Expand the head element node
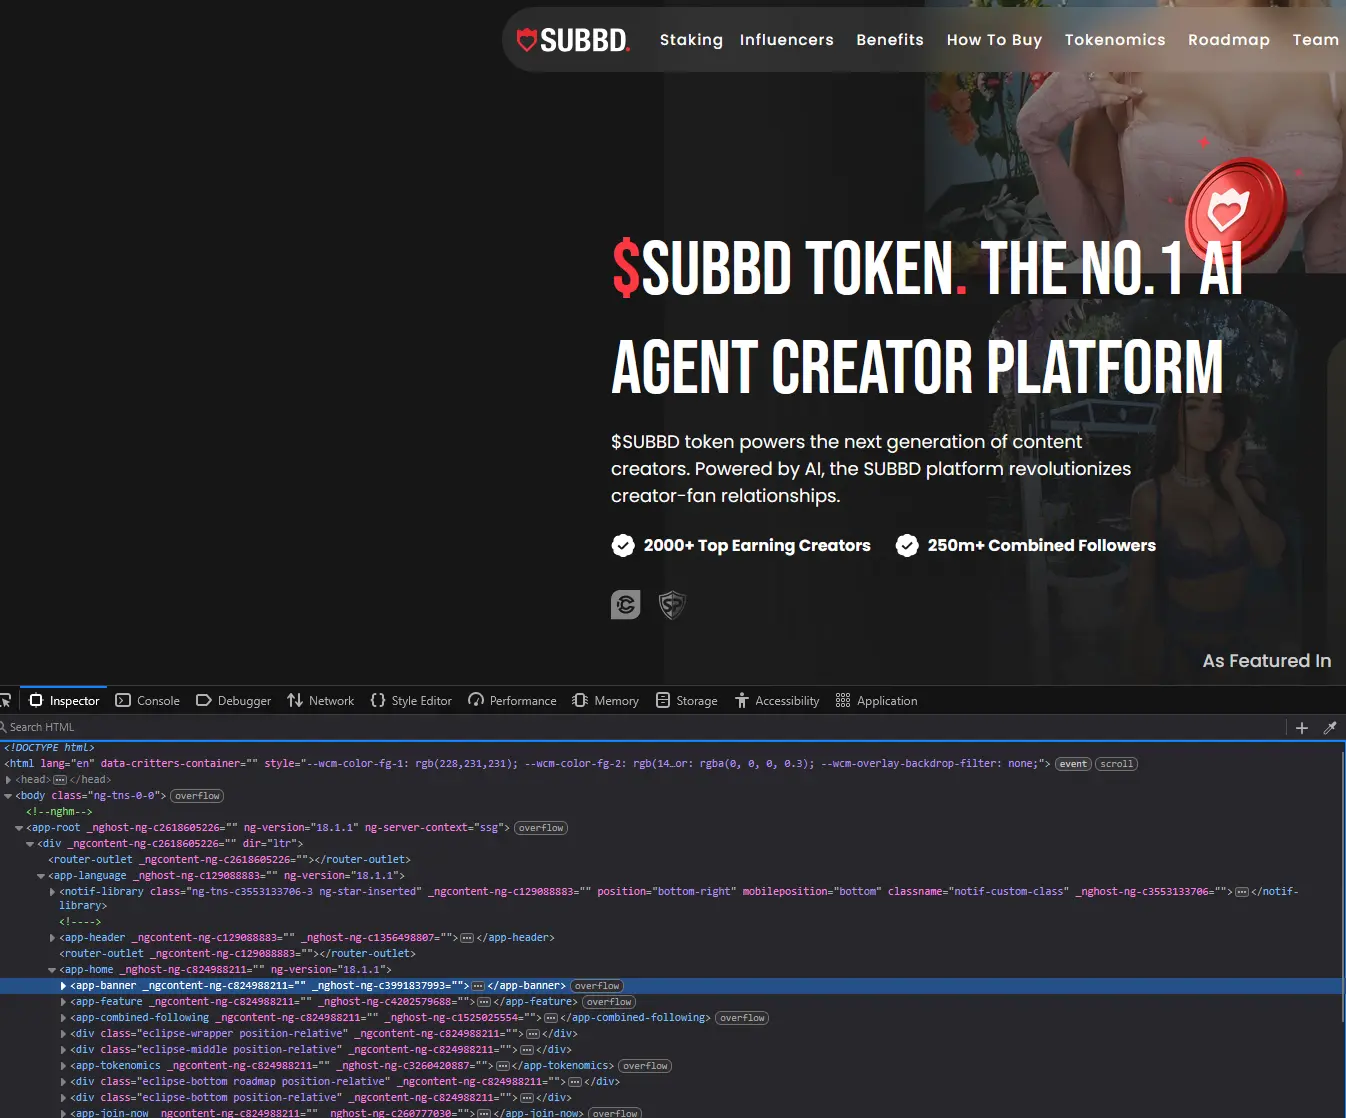 coord(9,780)
